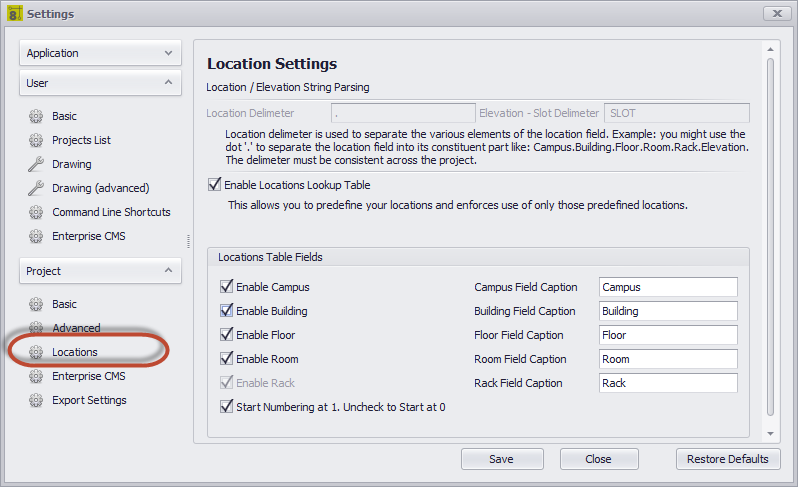This screenshot has width=798, height=487.
Task: Click the Building Field Caption input
Action: tap(668, 311)
